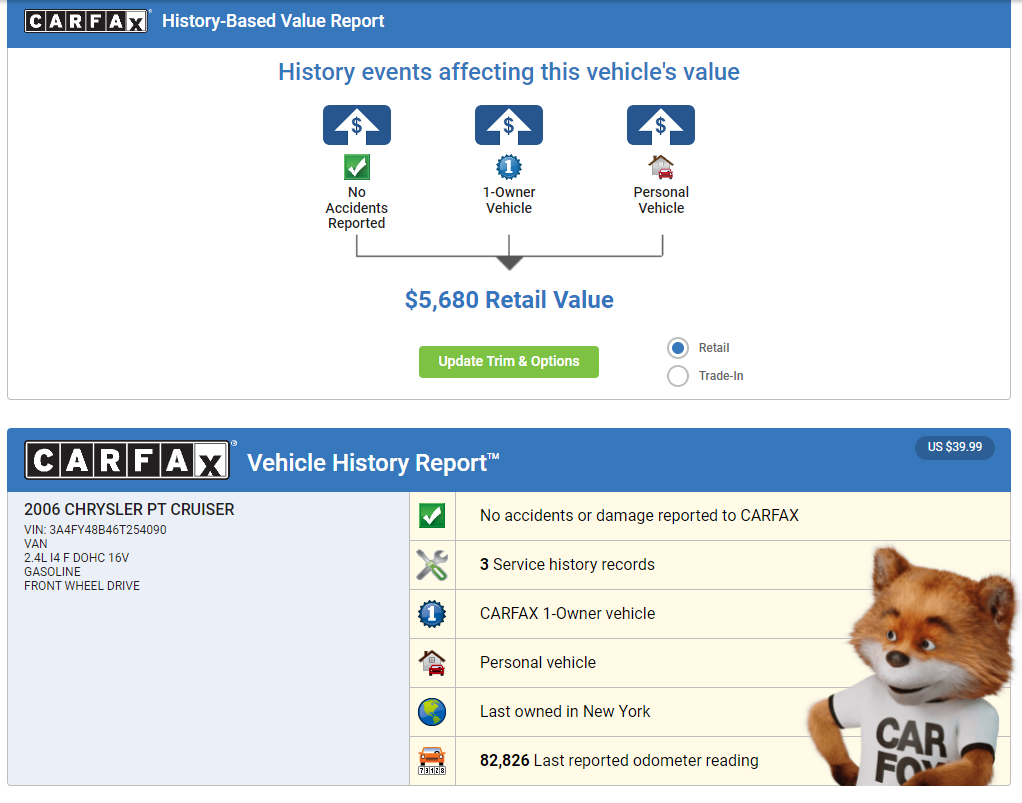This screenshot has height=803, width=1022.
Task: Click the value-up arrow above No Accidents Reported
Action: click(x=357, y=126)
